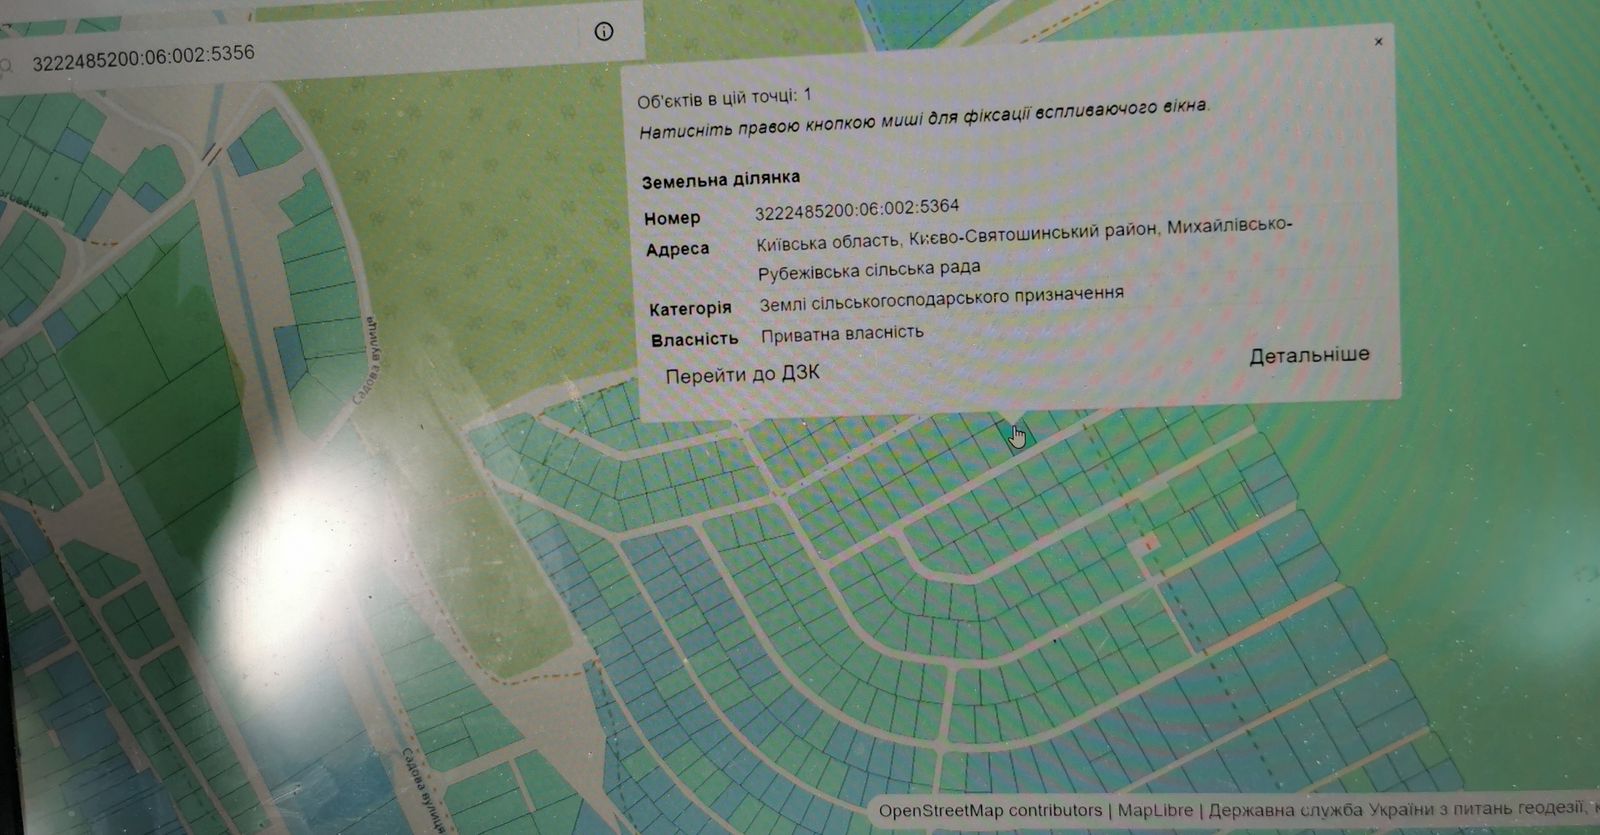Screen dimensions: 1600x835
Task: Select parcel number 3222485200:06:002:5364 text
Action: 857,209
